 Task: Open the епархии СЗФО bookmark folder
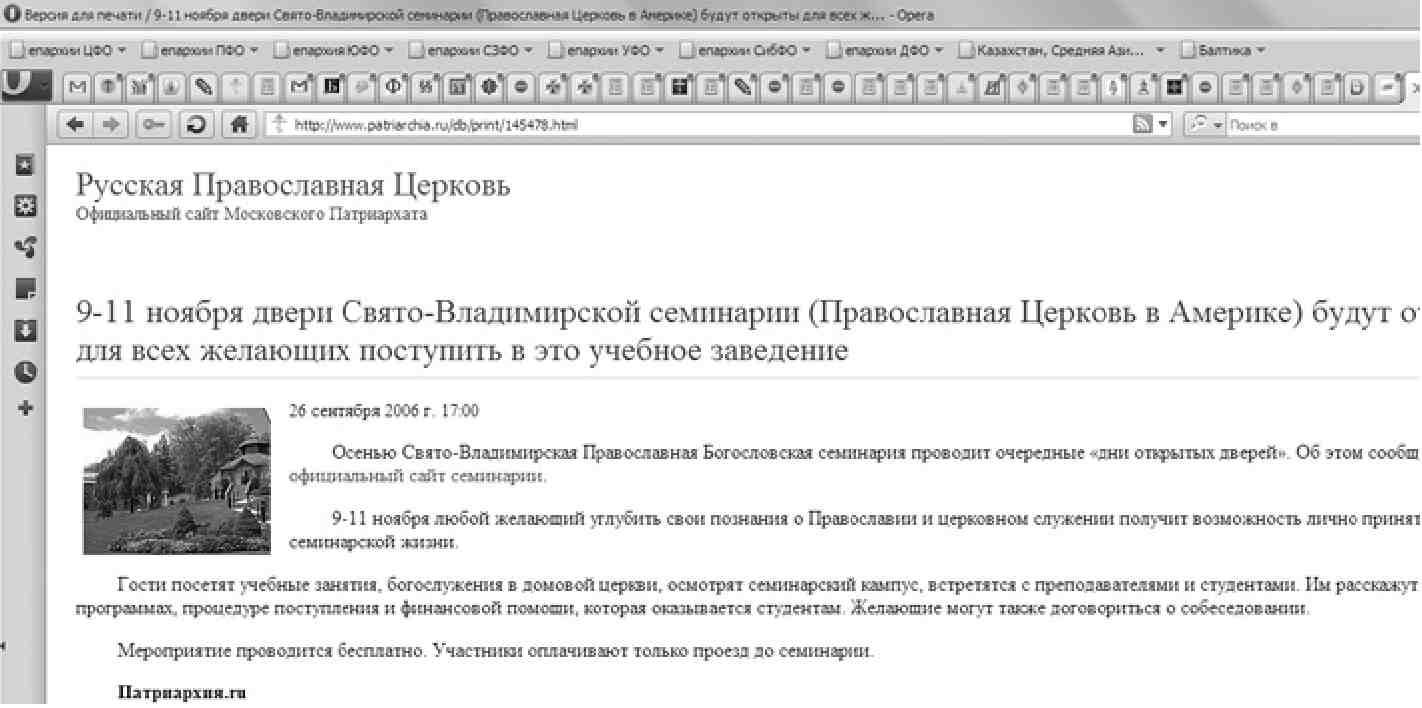pyautogui.click(x=471, y=49)
